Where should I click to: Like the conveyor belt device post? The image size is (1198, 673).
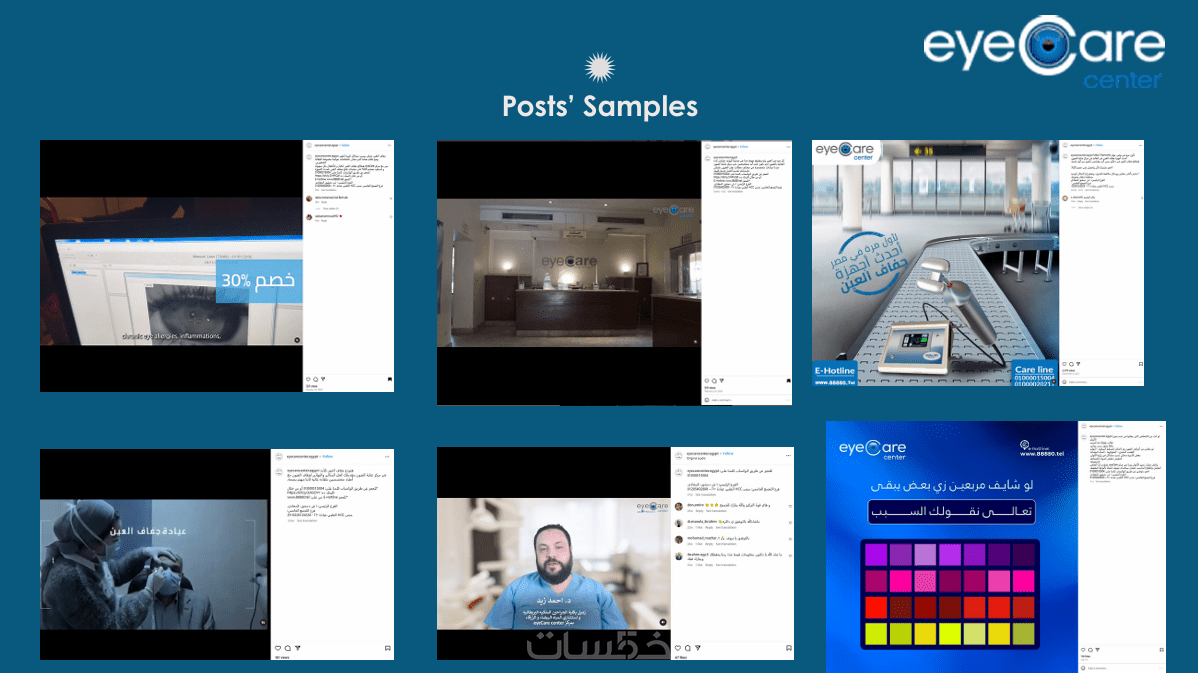[1064, 364]
